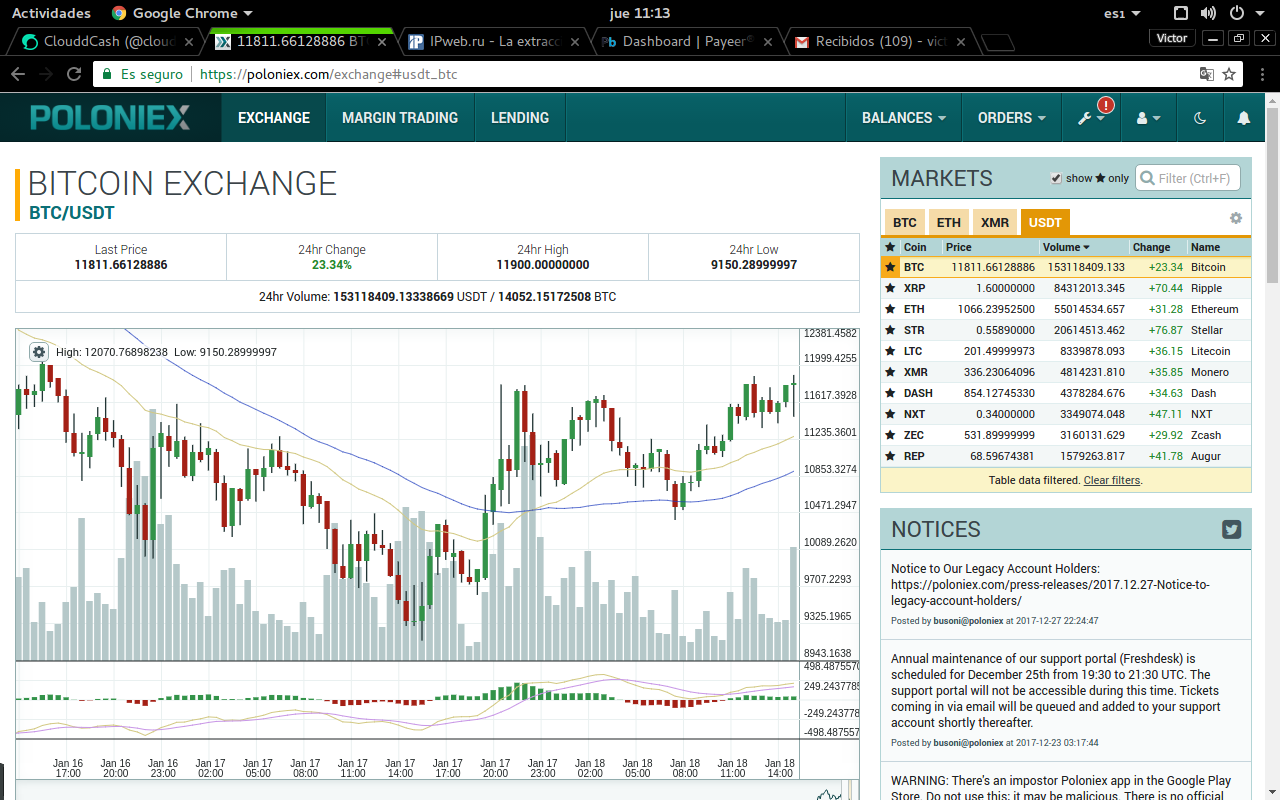Screen dimensions: 1280x800
Task: Open the chart settings gear icon
Action: pos(38,352)
